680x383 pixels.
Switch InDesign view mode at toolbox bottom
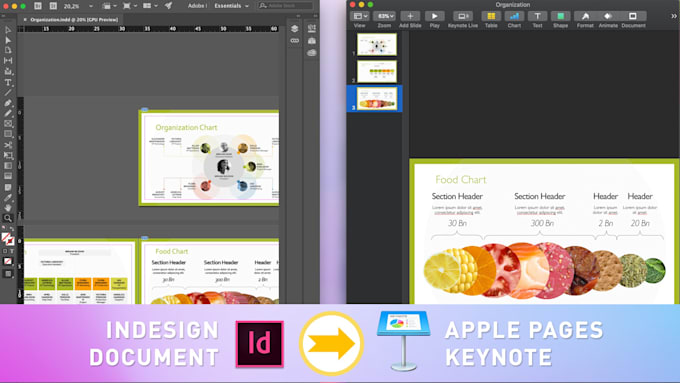pyautogui.click(x=8, y=274)
